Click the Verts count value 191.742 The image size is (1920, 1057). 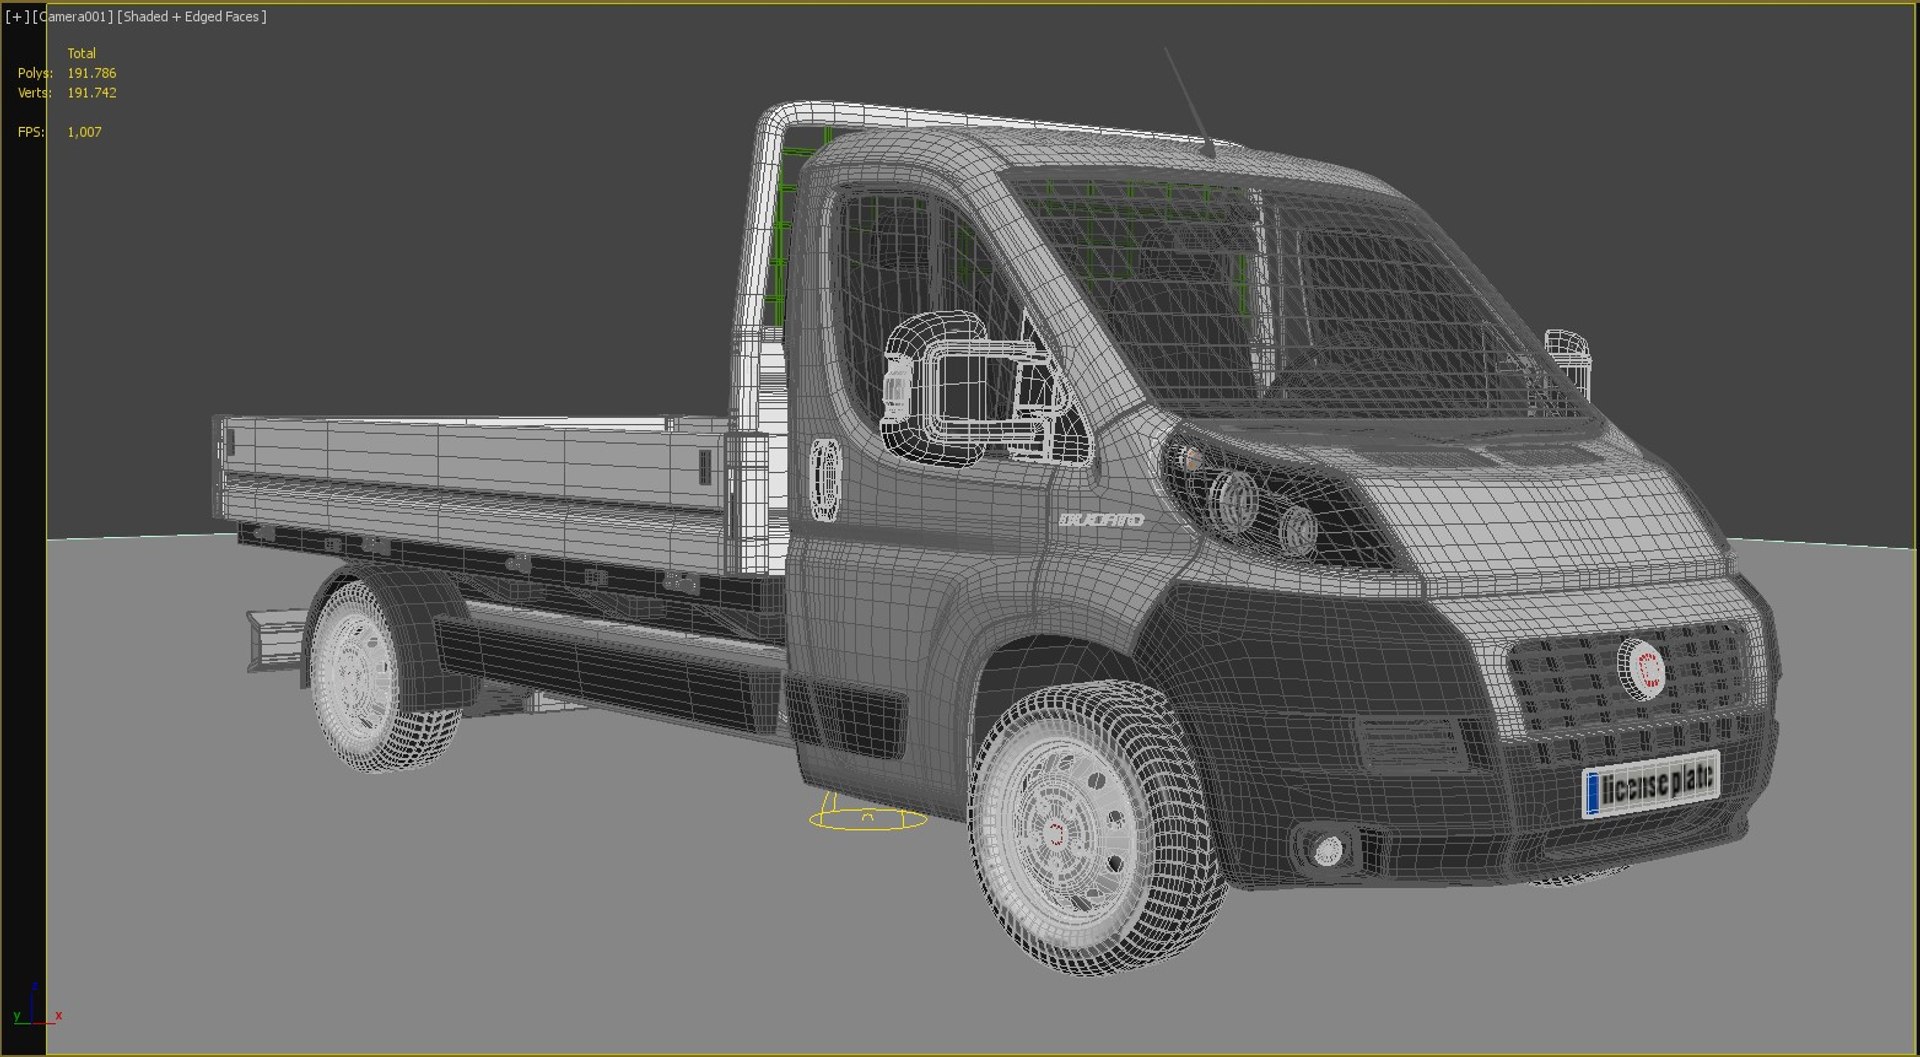tap(91, 93)
